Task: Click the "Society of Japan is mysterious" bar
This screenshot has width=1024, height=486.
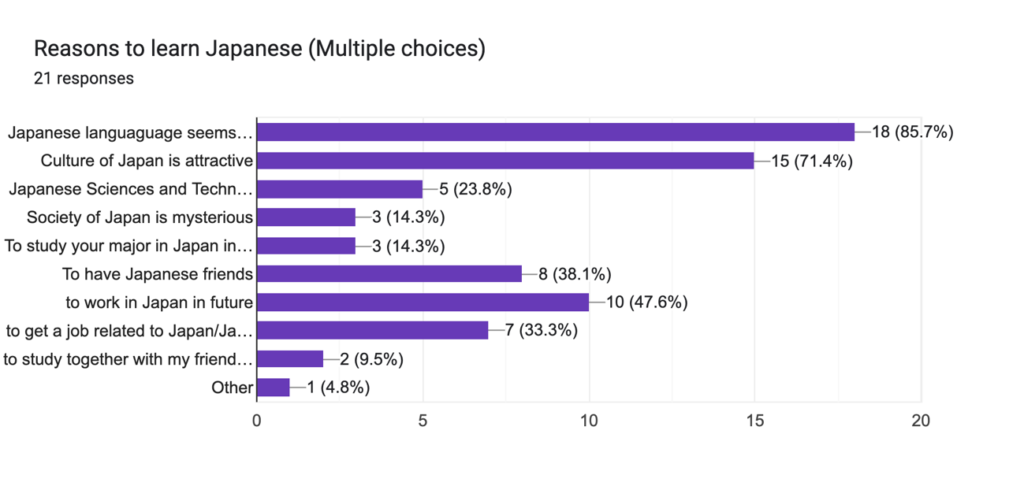Action: pos(307,217)
